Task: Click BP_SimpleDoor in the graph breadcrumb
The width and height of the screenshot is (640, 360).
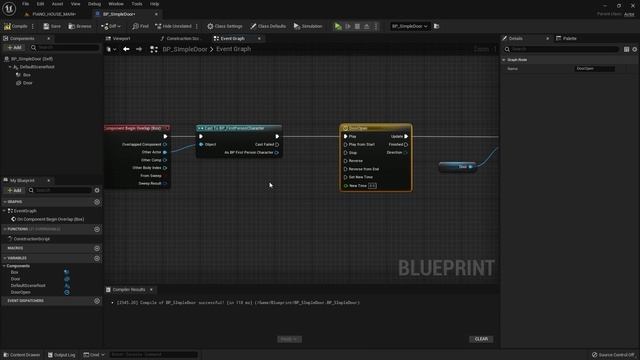Action: click(x=185, y=49)
